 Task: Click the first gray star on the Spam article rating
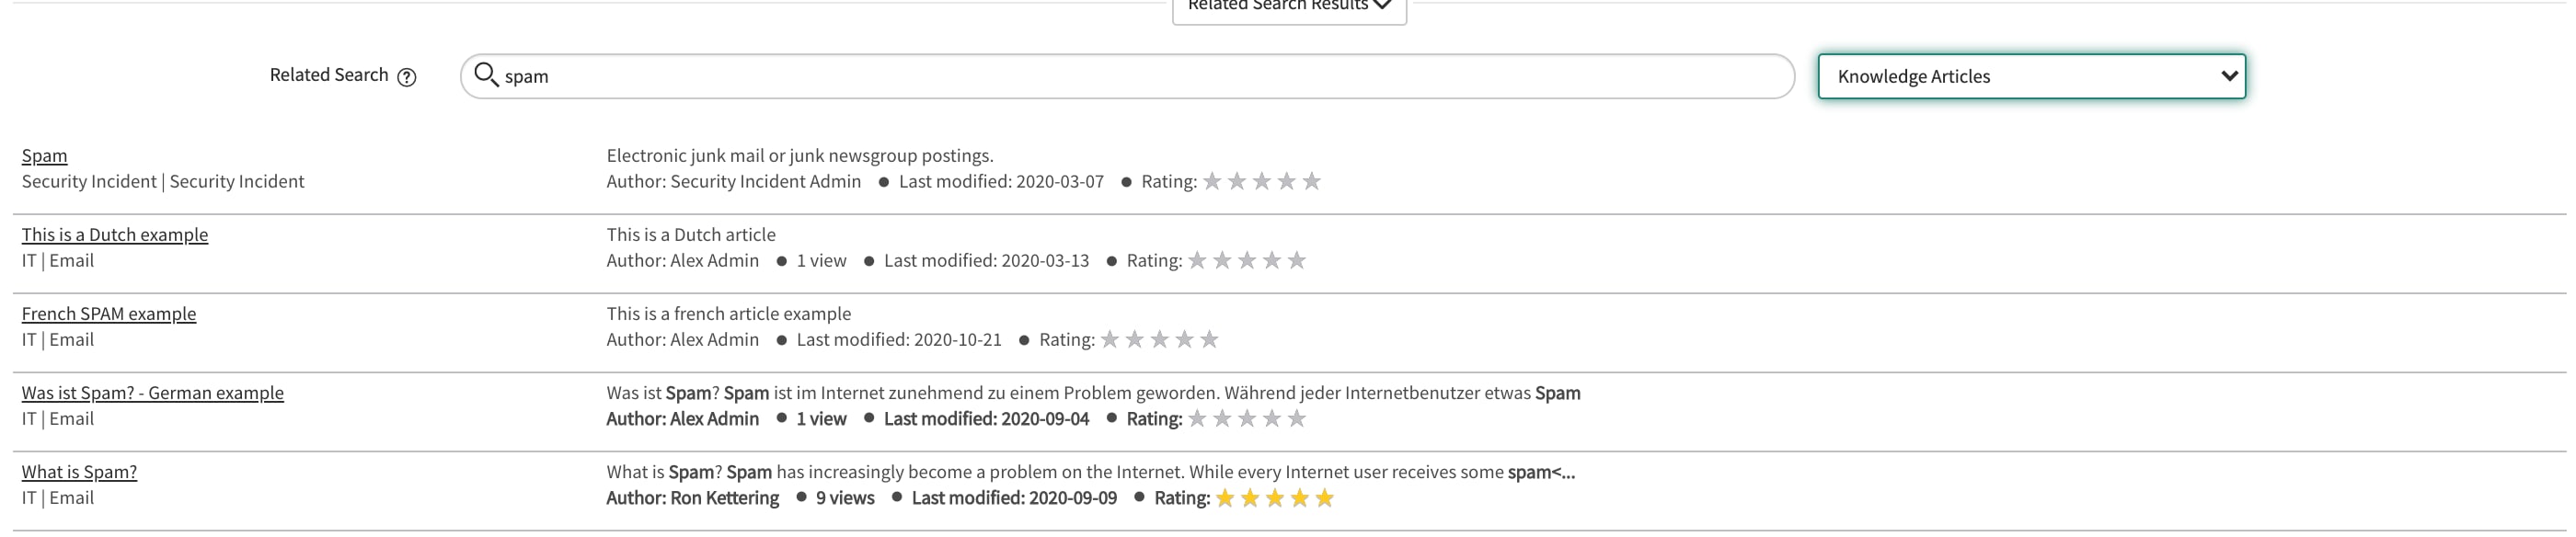click(x=1212, y=181)
